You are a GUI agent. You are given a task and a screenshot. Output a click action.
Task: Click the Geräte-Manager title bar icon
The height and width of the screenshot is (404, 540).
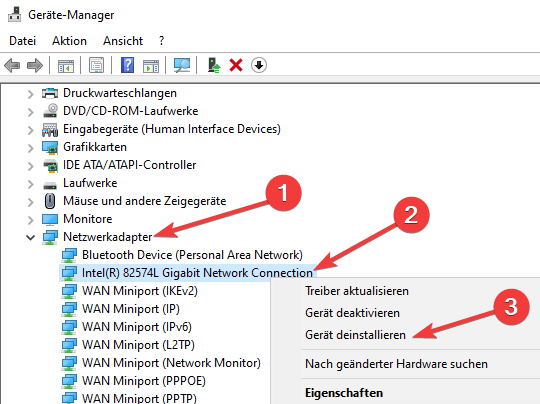(x=14, y=14)
